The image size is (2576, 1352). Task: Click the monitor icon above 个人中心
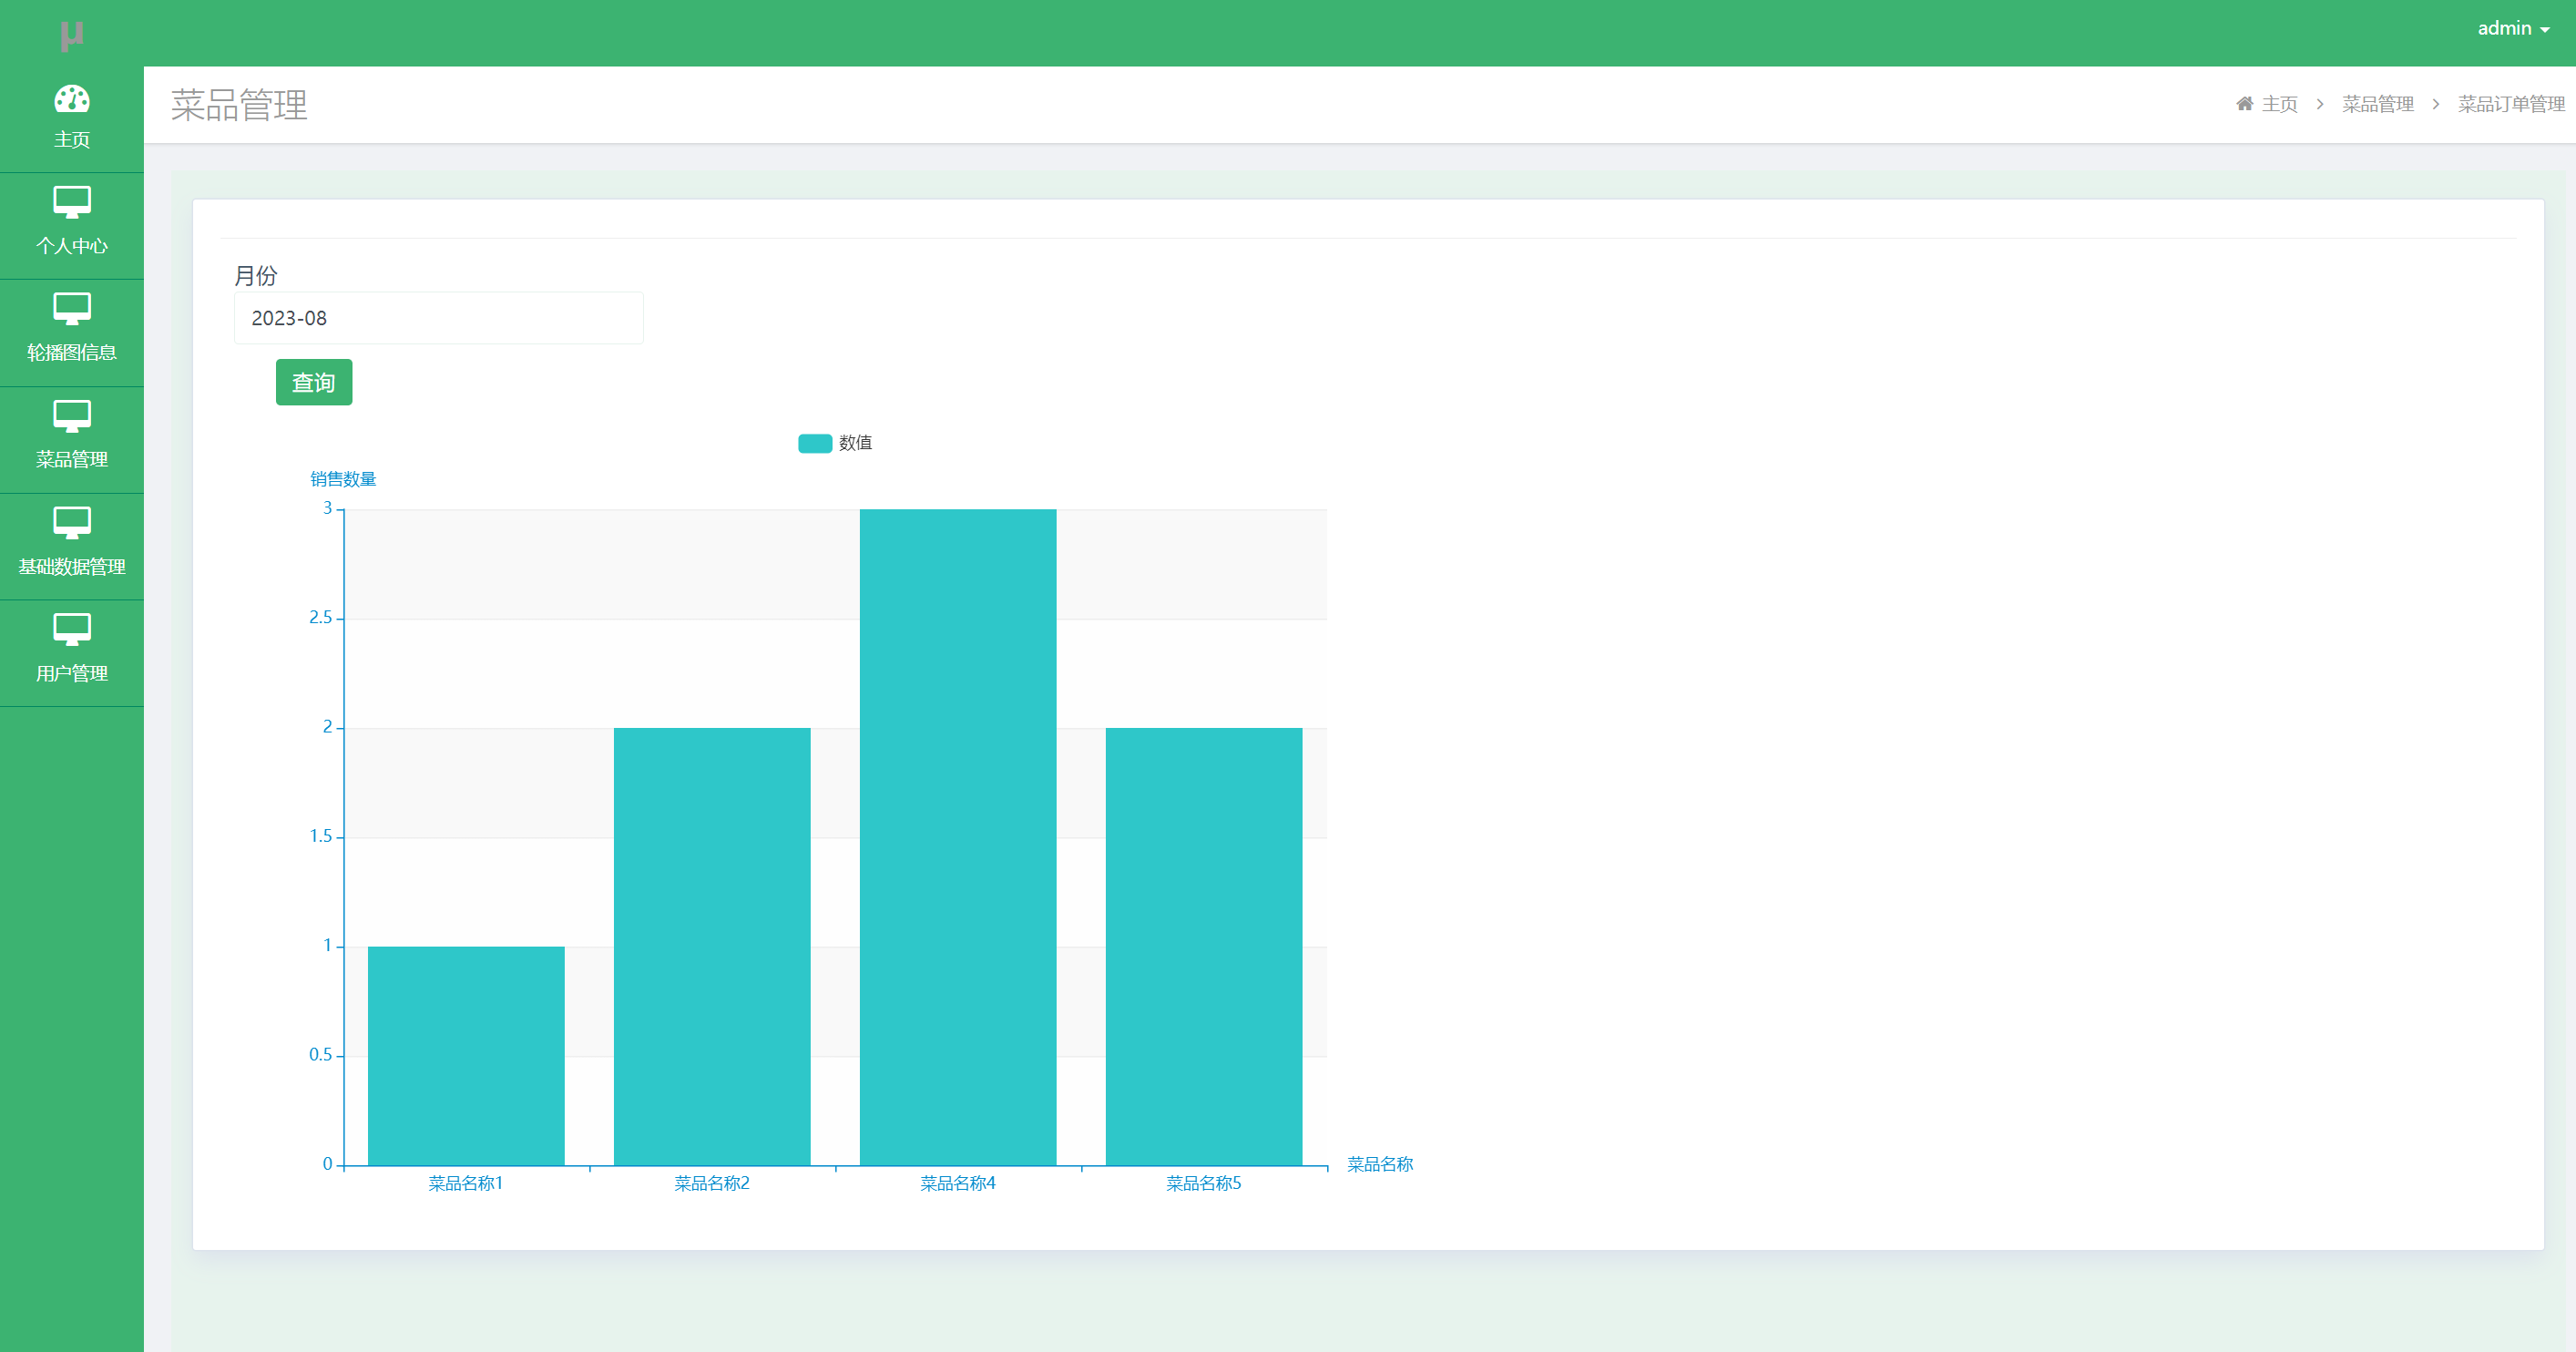pos(71,203)
